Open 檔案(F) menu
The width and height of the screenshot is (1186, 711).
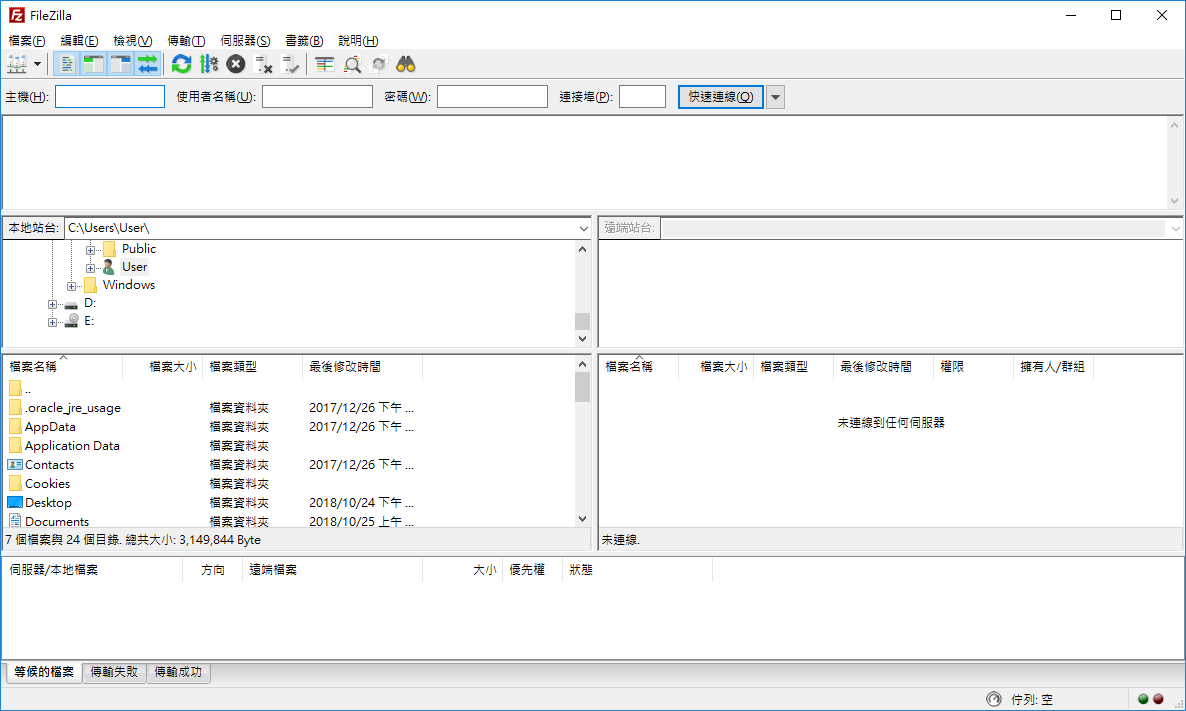[x=26, y=41]
